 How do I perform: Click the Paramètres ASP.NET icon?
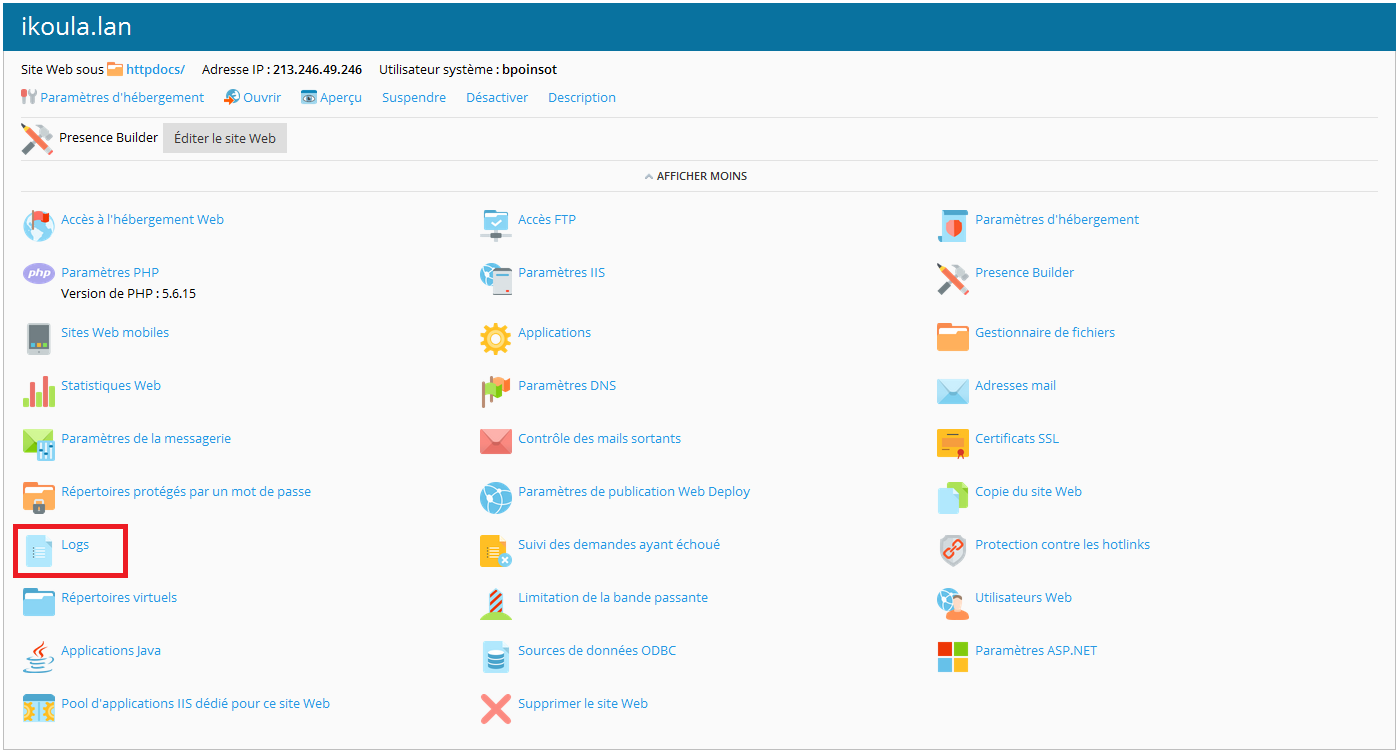pos(952,657)
